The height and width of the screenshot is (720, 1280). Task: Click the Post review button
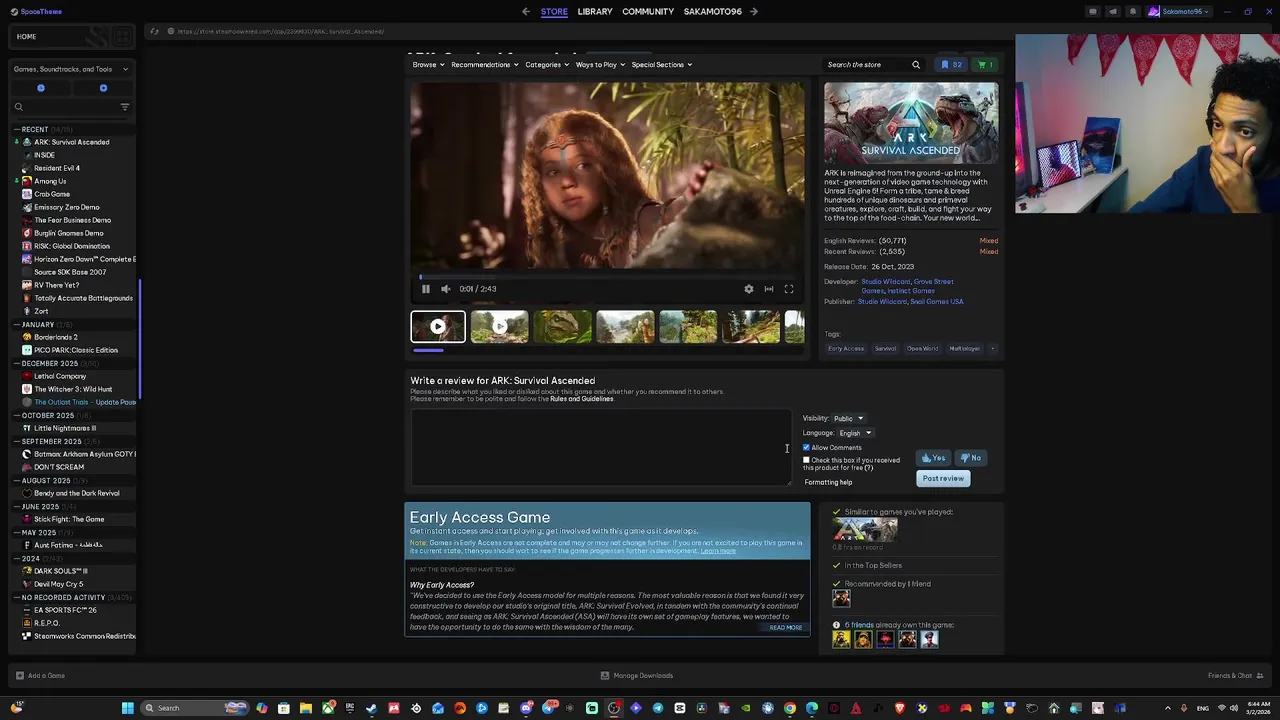[x=943, y=479]
